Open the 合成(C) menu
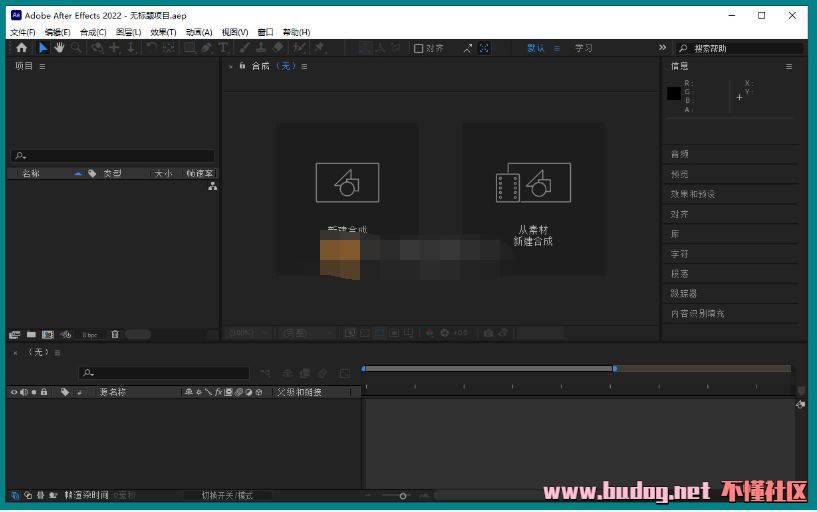 coord(93,32)
